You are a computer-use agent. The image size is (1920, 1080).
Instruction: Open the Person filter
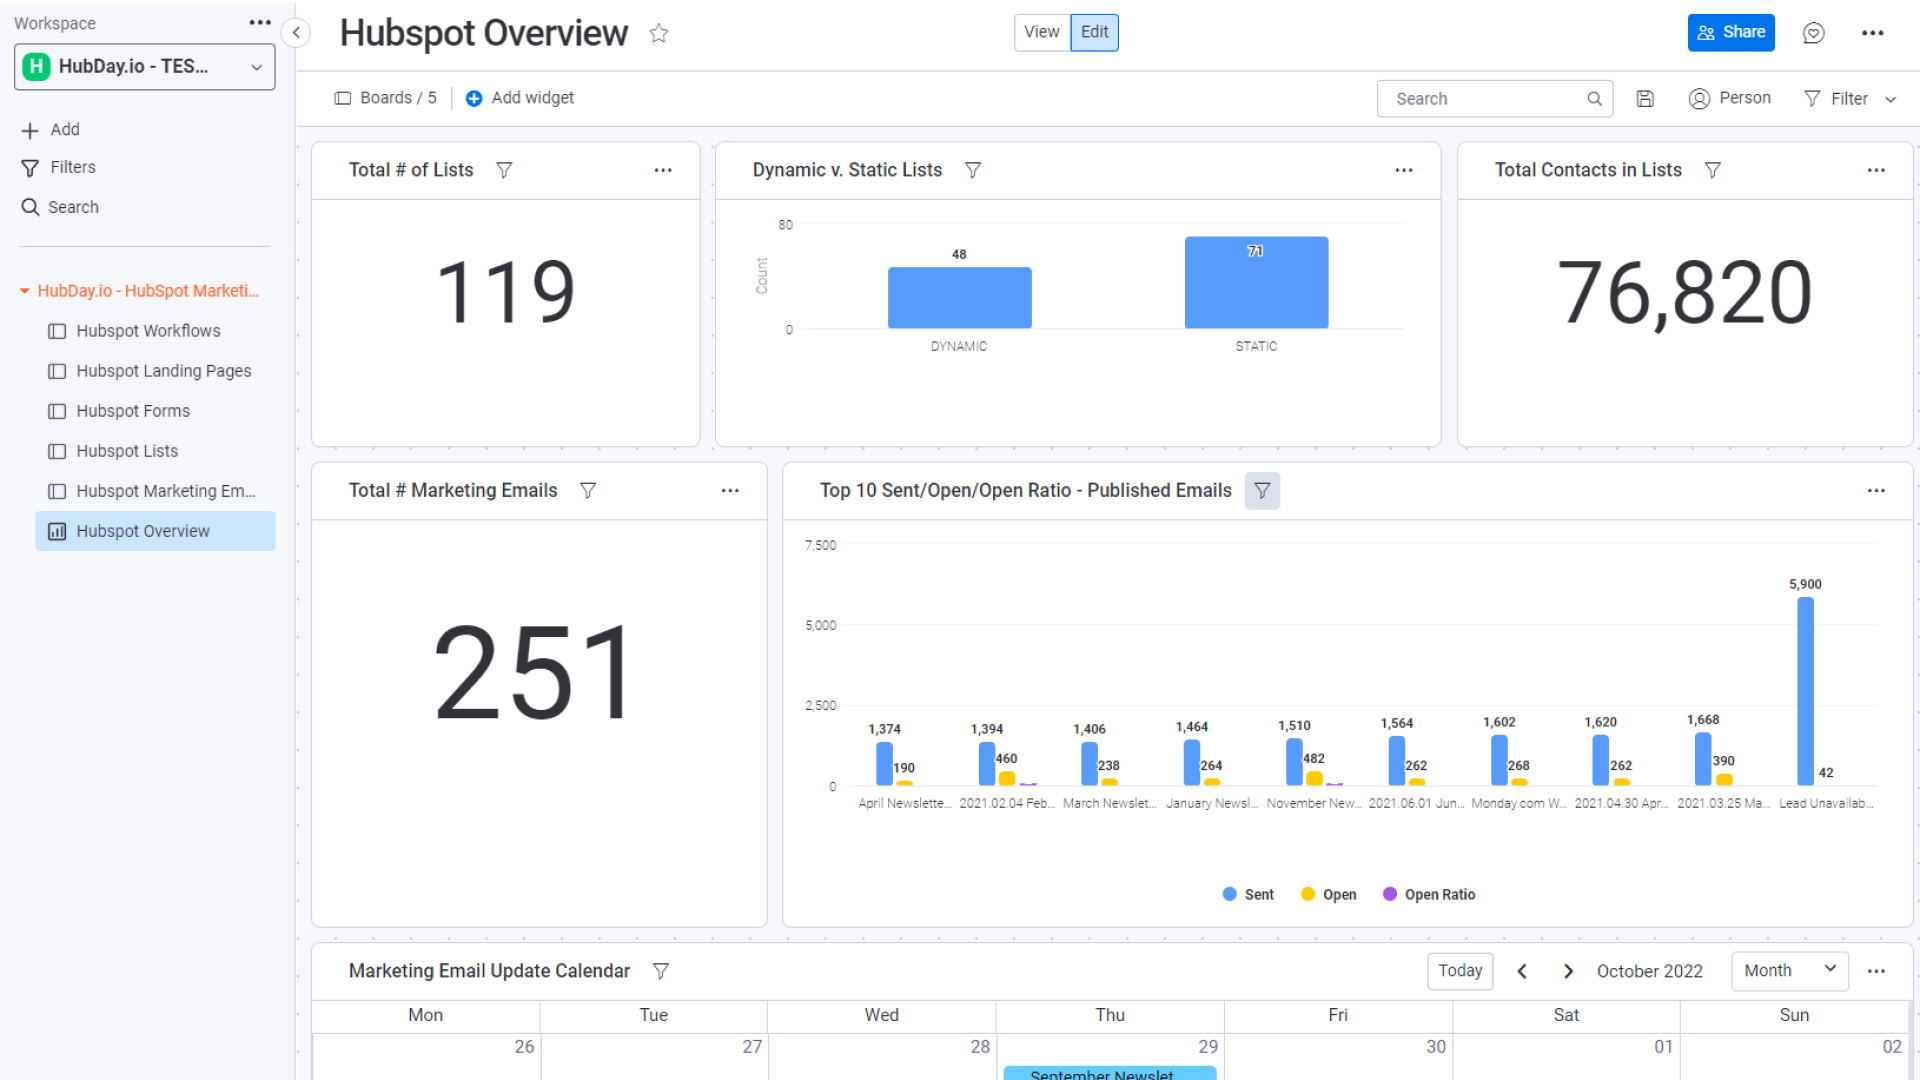pyautogui.click(x=1730, y=98)
